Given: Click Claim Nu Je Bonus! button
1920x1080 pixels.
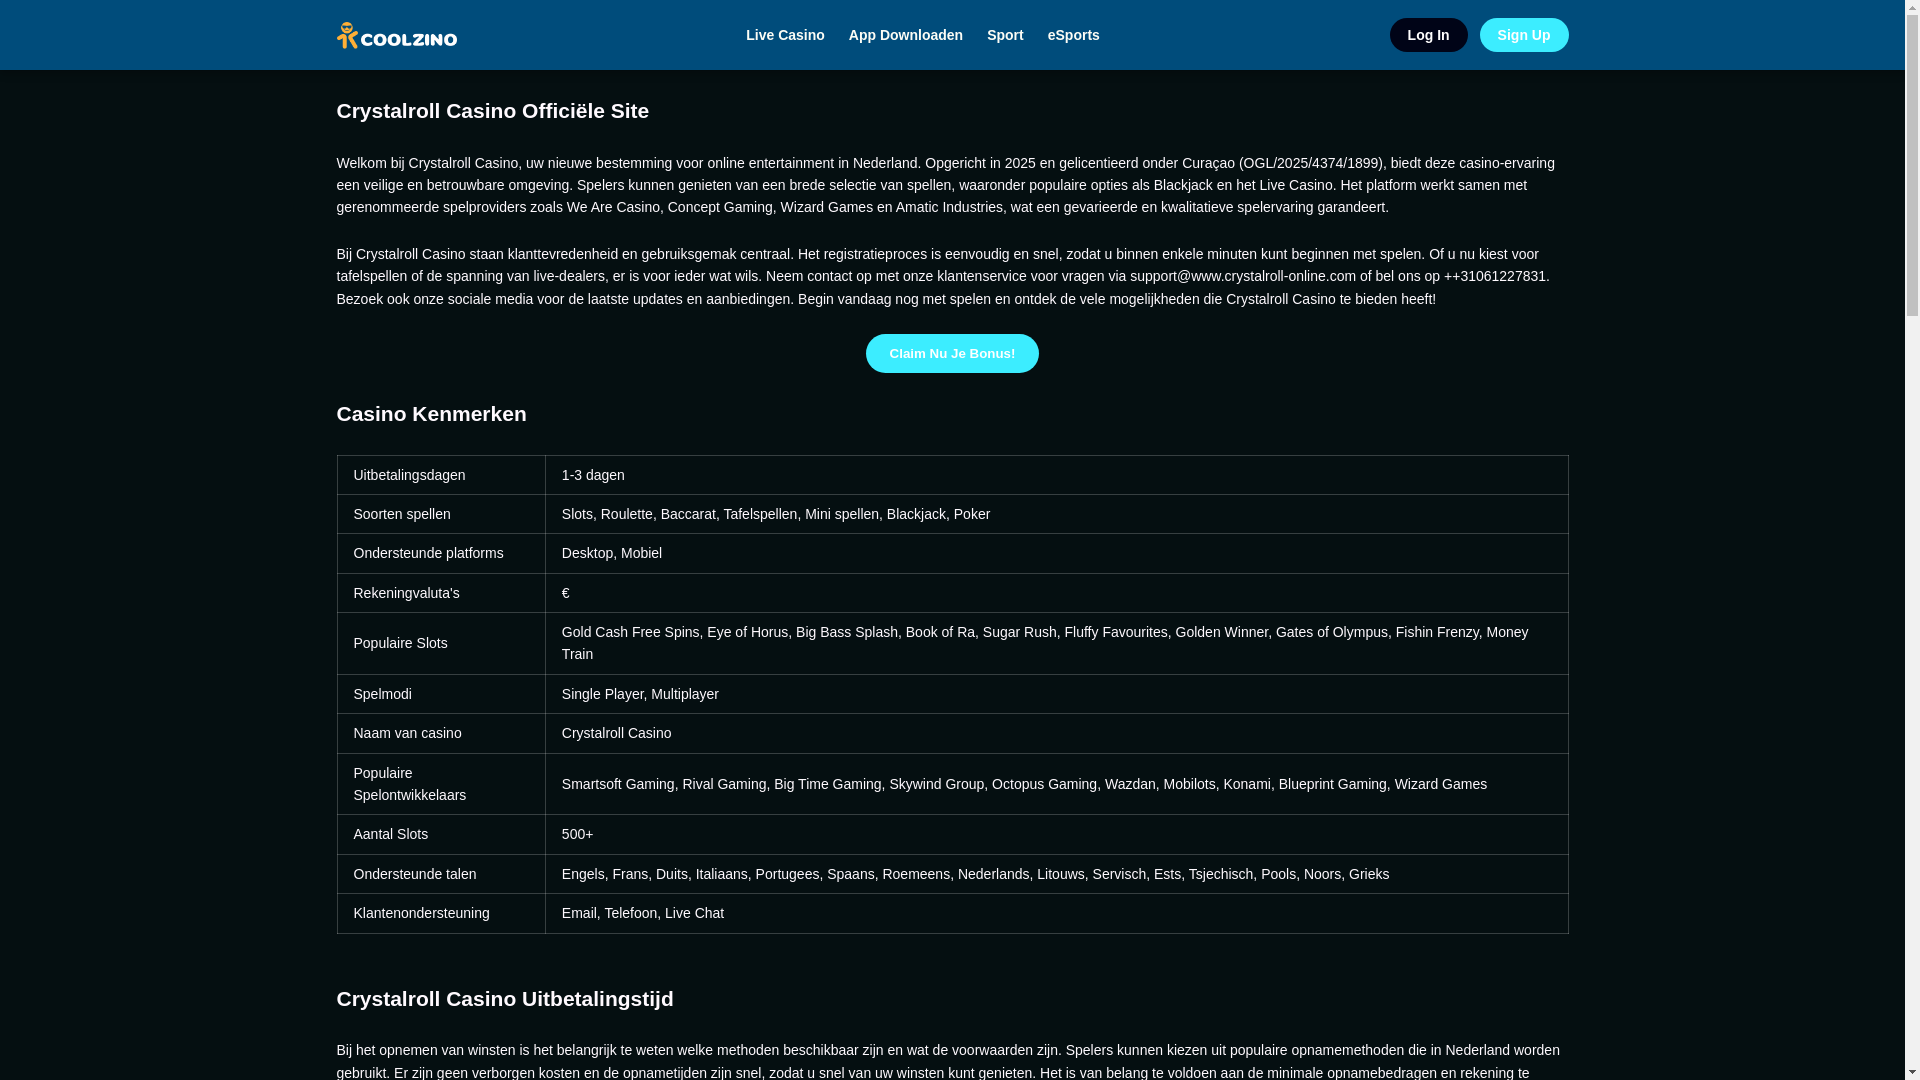Looking at the screenshot, I should pos(952,353).
